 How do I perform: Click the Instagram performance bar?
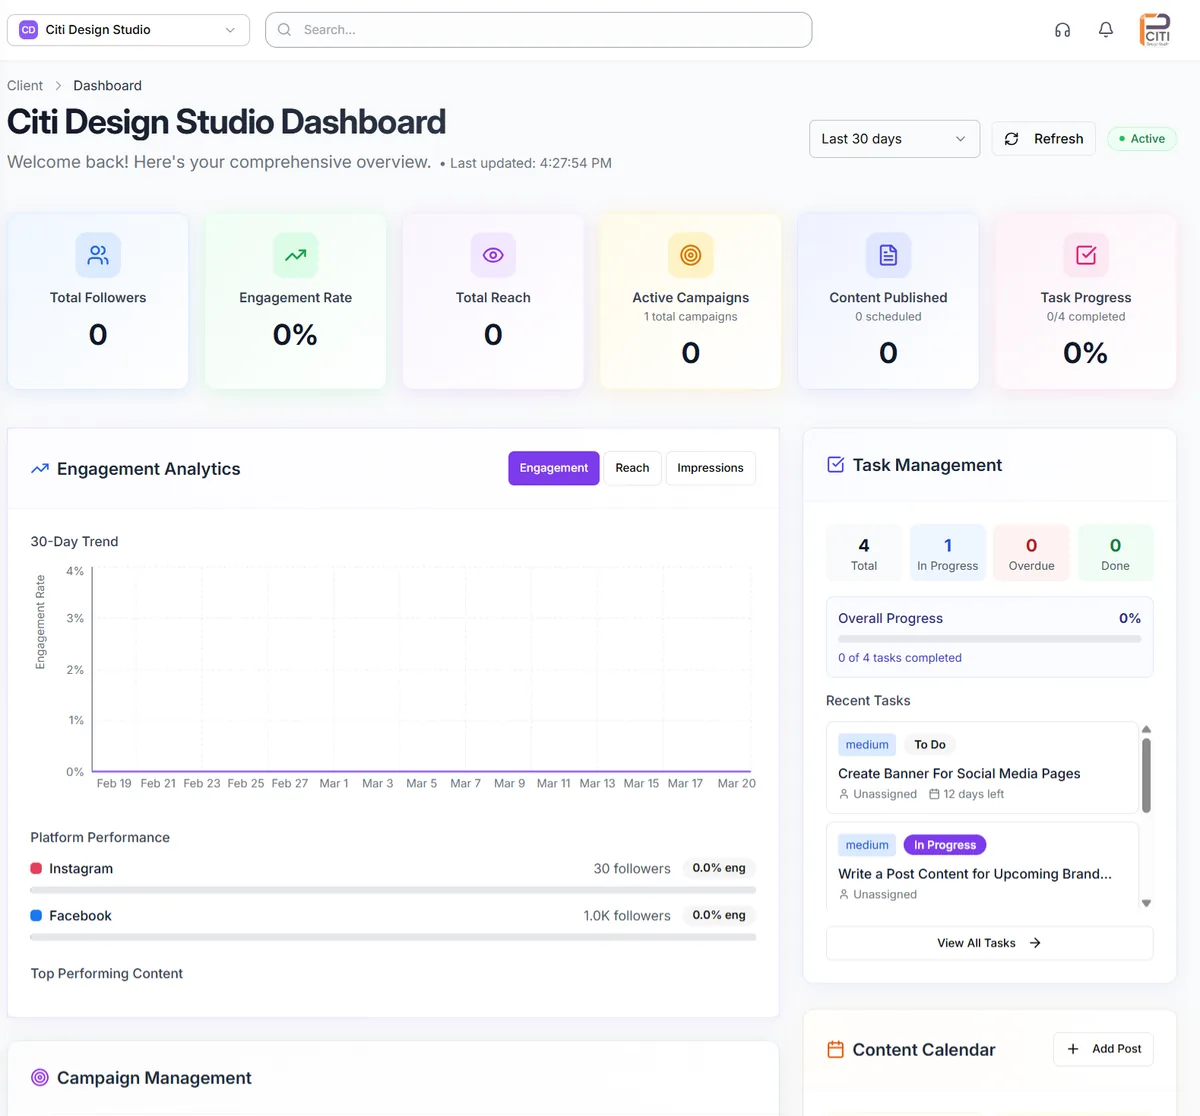tap(393, 890)
